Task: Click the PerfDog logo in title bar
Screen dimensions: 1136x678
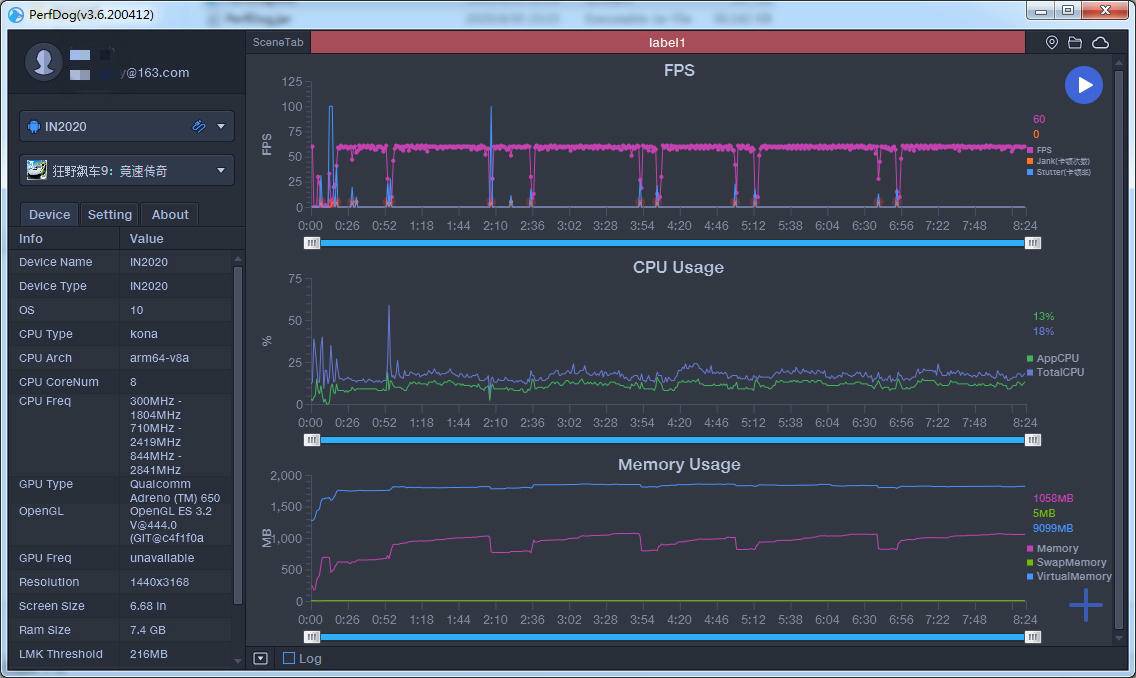Action: tap(15, 14)
